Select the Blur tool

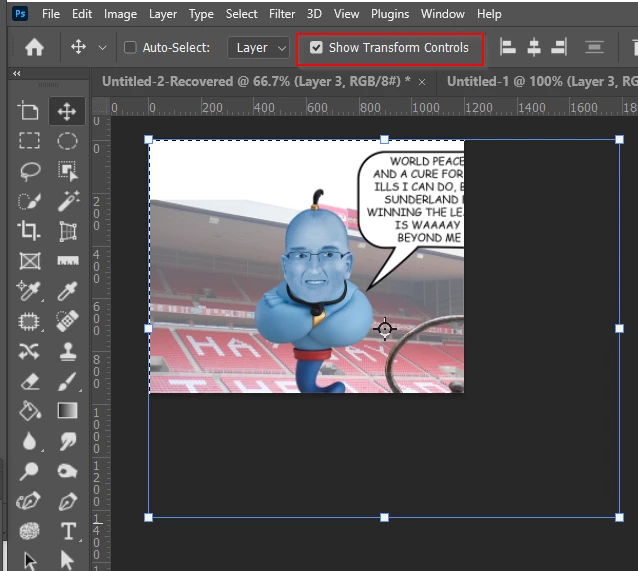coord(29,441)
